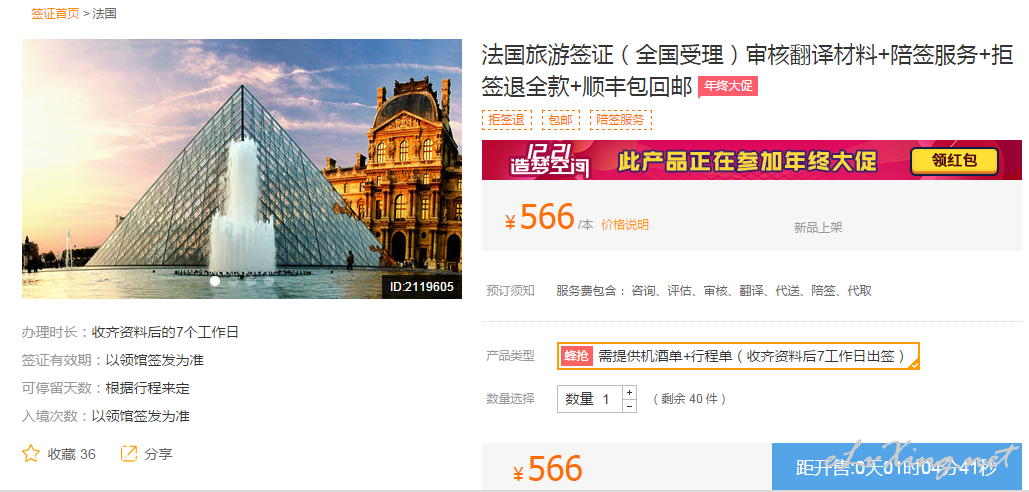Screen dimensions: 1029x492
Task: Click the 年终大促 promotion badge
Action: (x=728, y=86)
